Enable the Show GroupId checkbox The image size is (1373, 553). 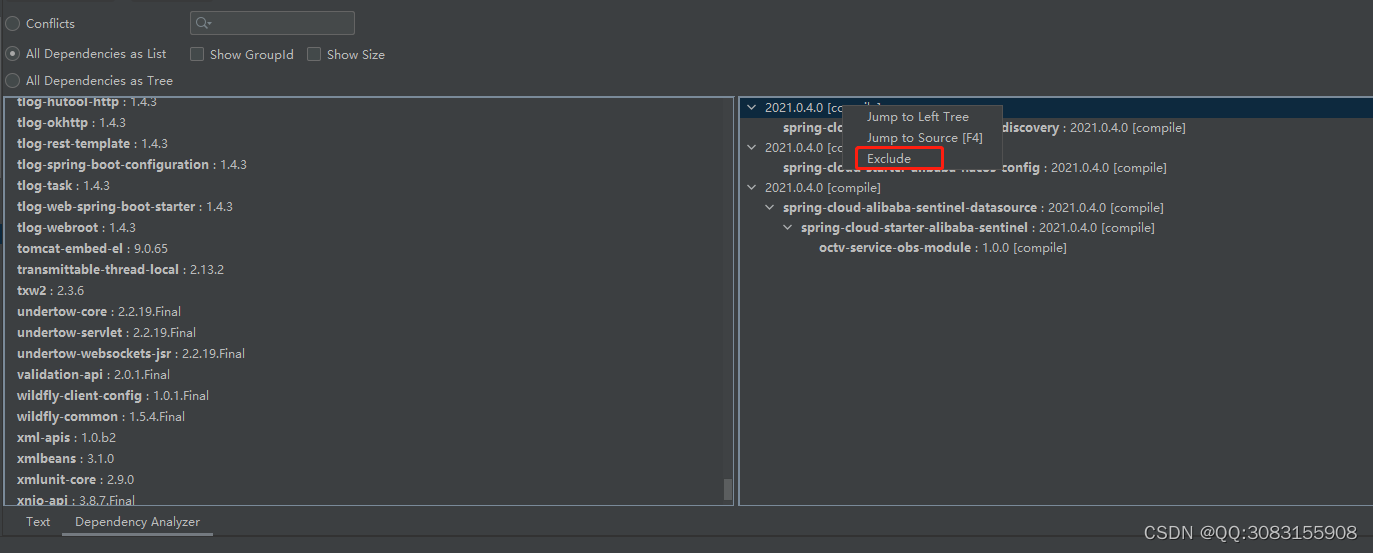[x=197, y=54]
